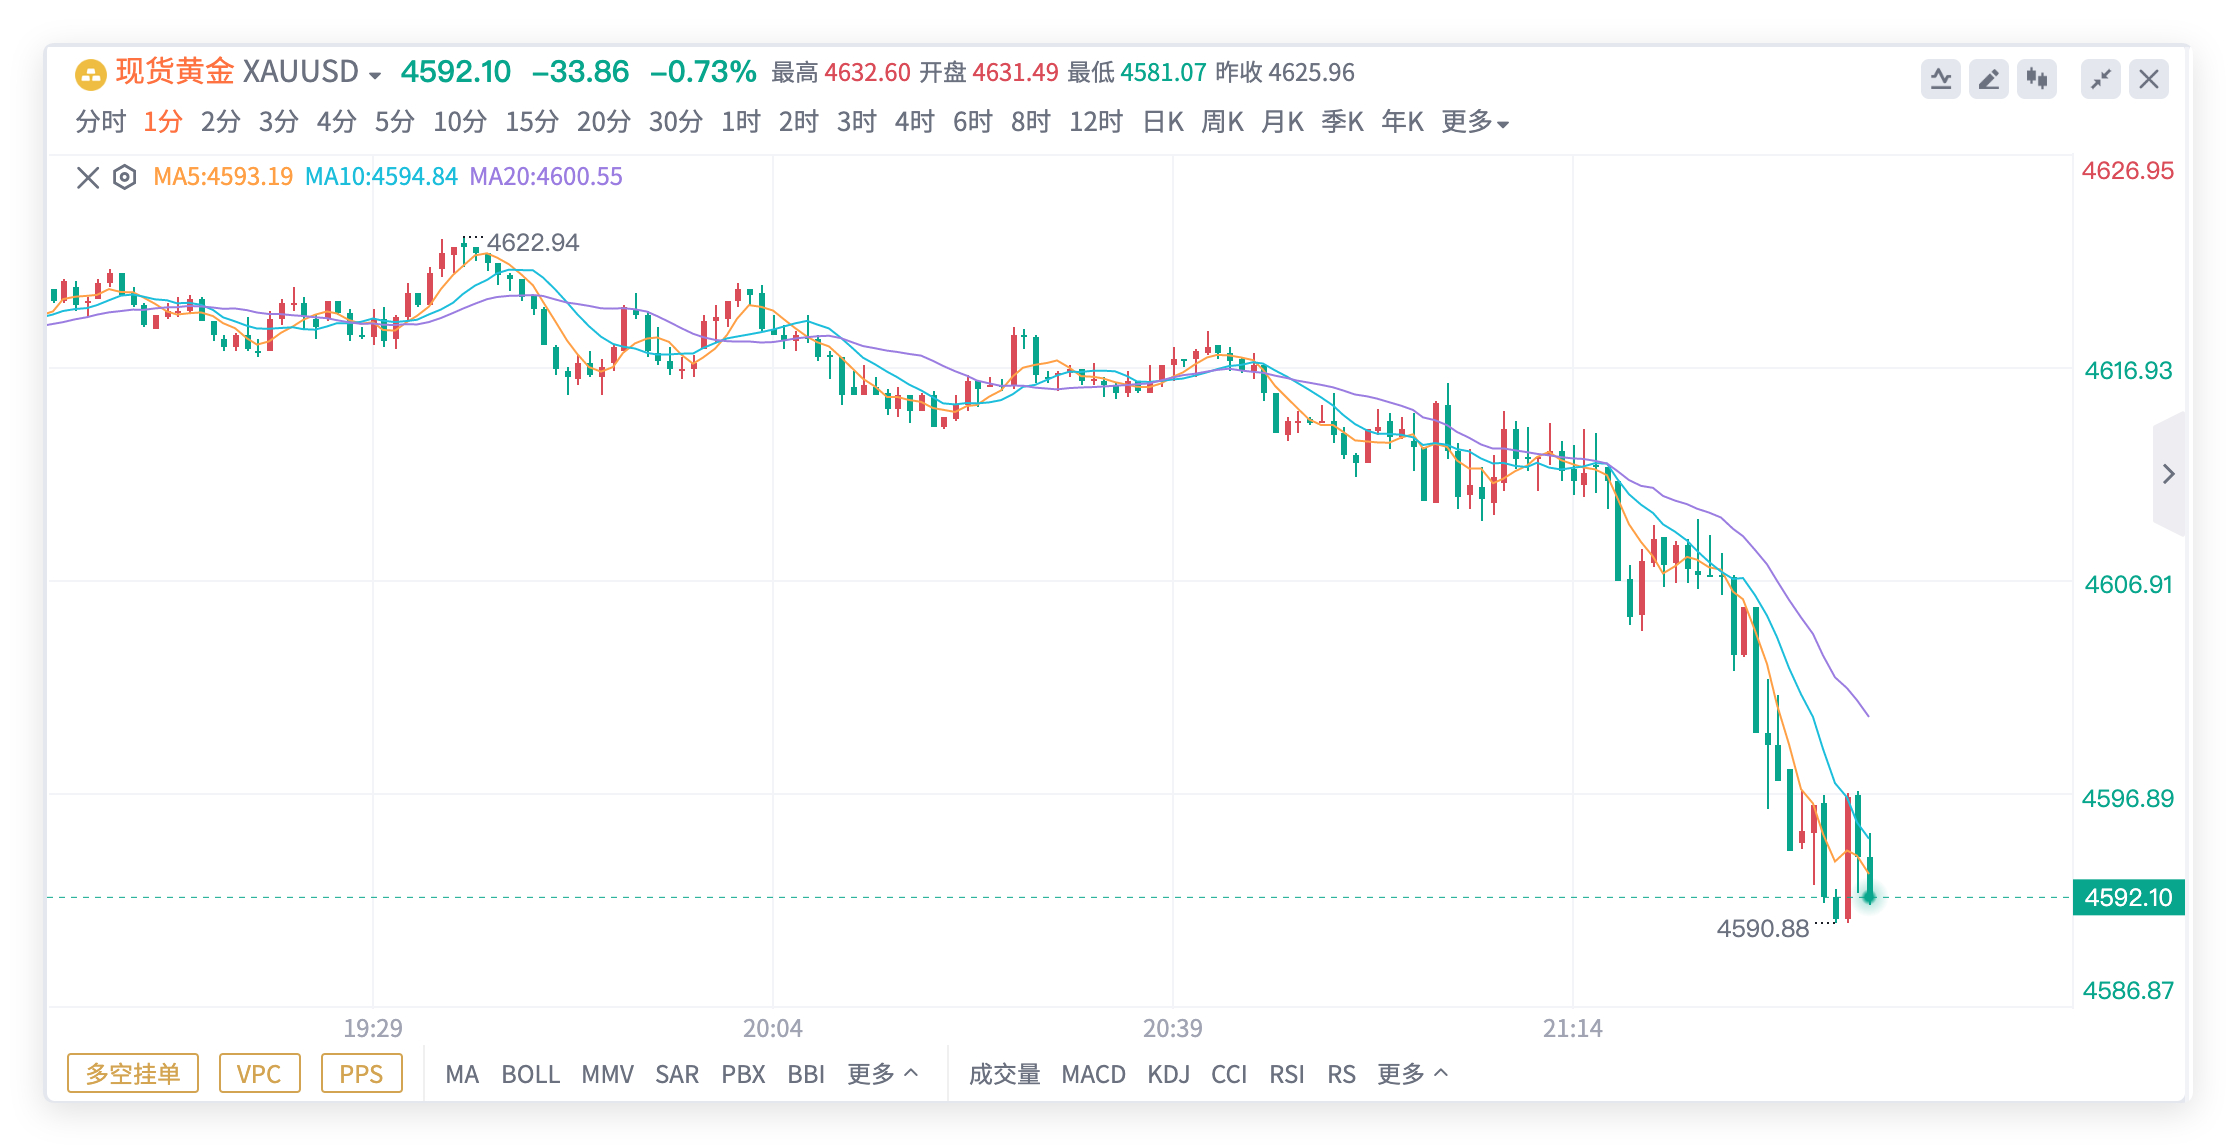The width and height of the screenshot is (2236, 1146).
Task: Click the BOLL indicator button
Action: [530, 1074]
